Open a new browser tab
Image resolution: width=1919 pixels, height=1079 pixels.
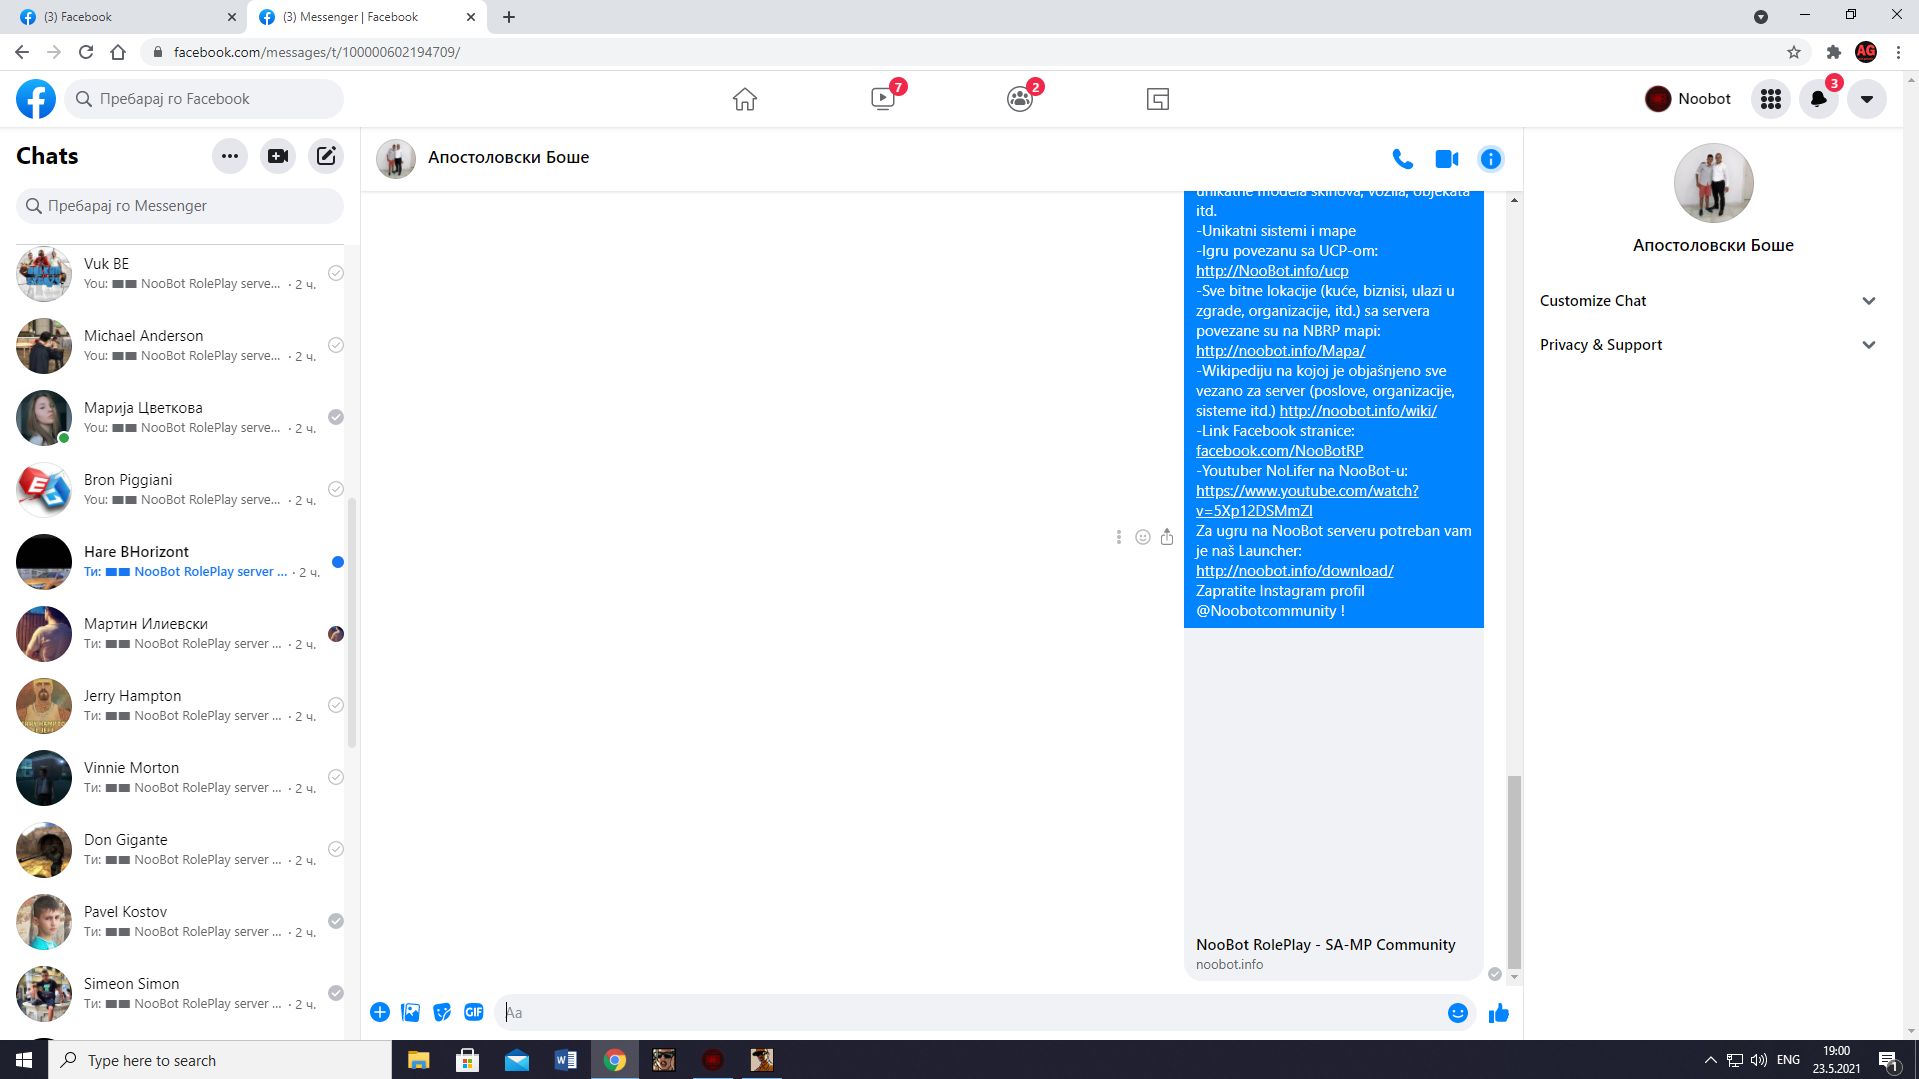(x=509, y=17)
